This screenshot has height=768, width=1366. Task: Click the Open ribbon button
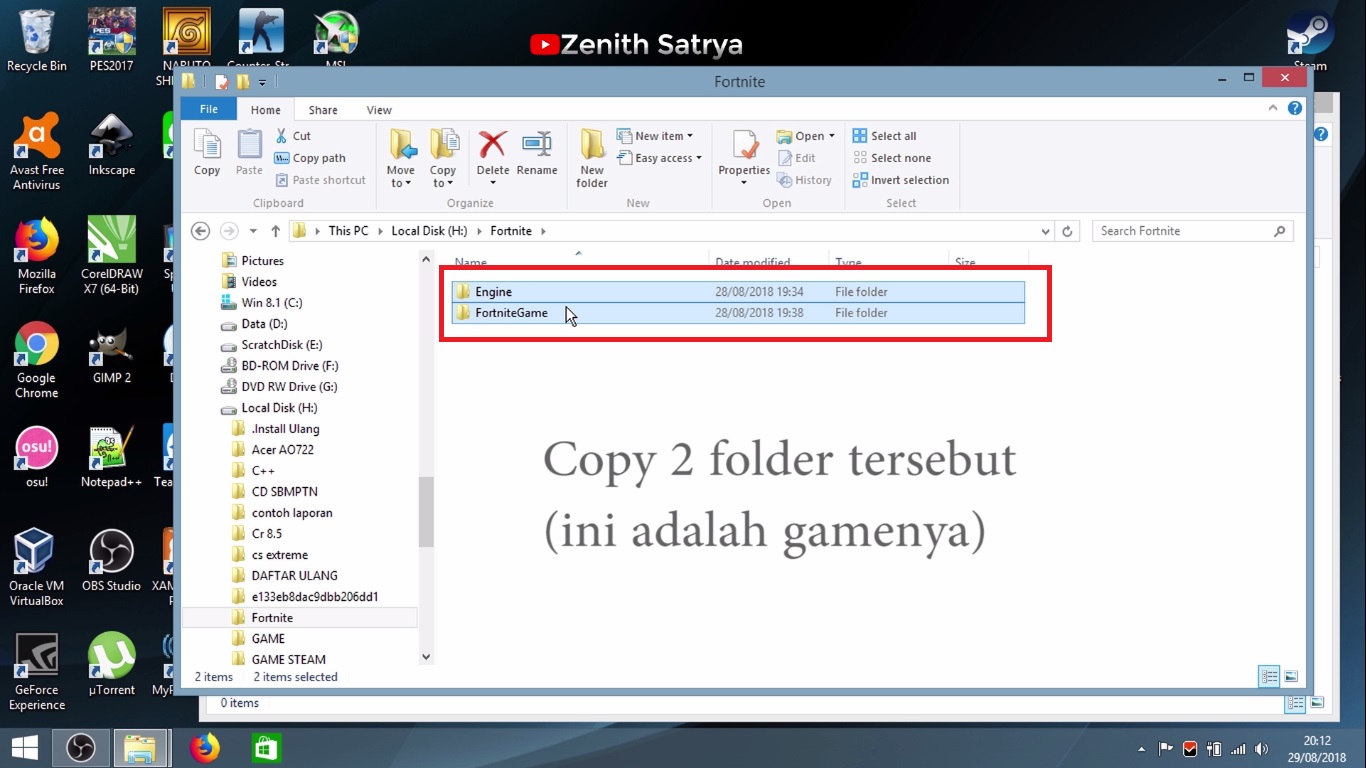coord(806,136)
